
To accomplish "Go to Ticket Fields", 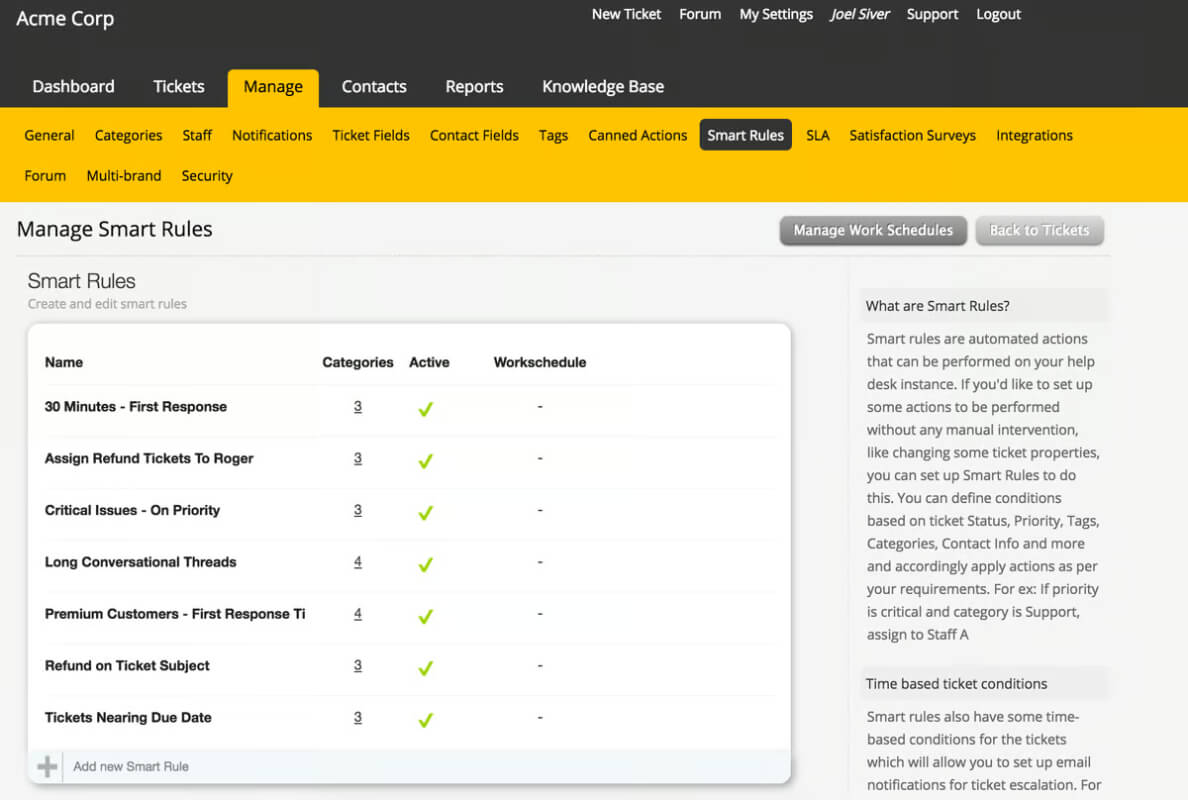I will click(370, 135).
